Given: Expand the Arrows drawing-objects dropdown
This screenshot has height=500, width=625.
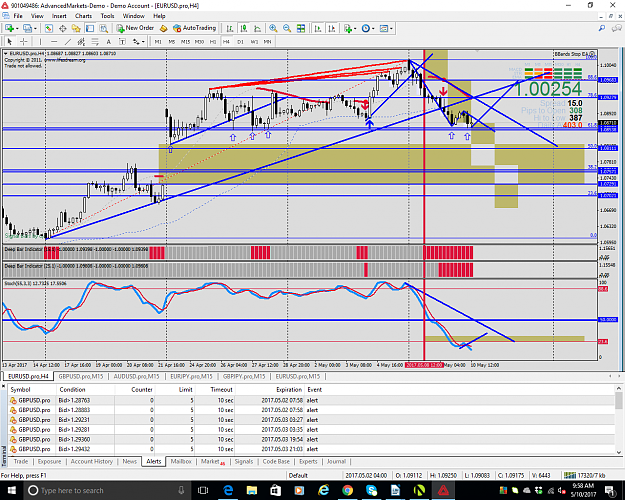Looking at the screenshot, I should tap(143, 41).
